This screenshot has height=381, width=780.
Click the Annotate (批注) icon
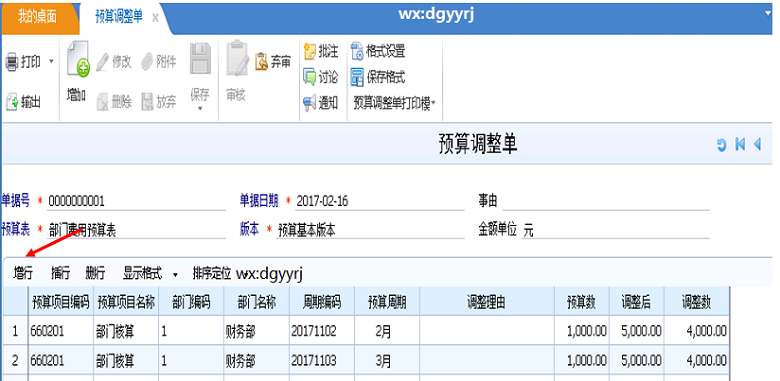click(x=310, y=51)
